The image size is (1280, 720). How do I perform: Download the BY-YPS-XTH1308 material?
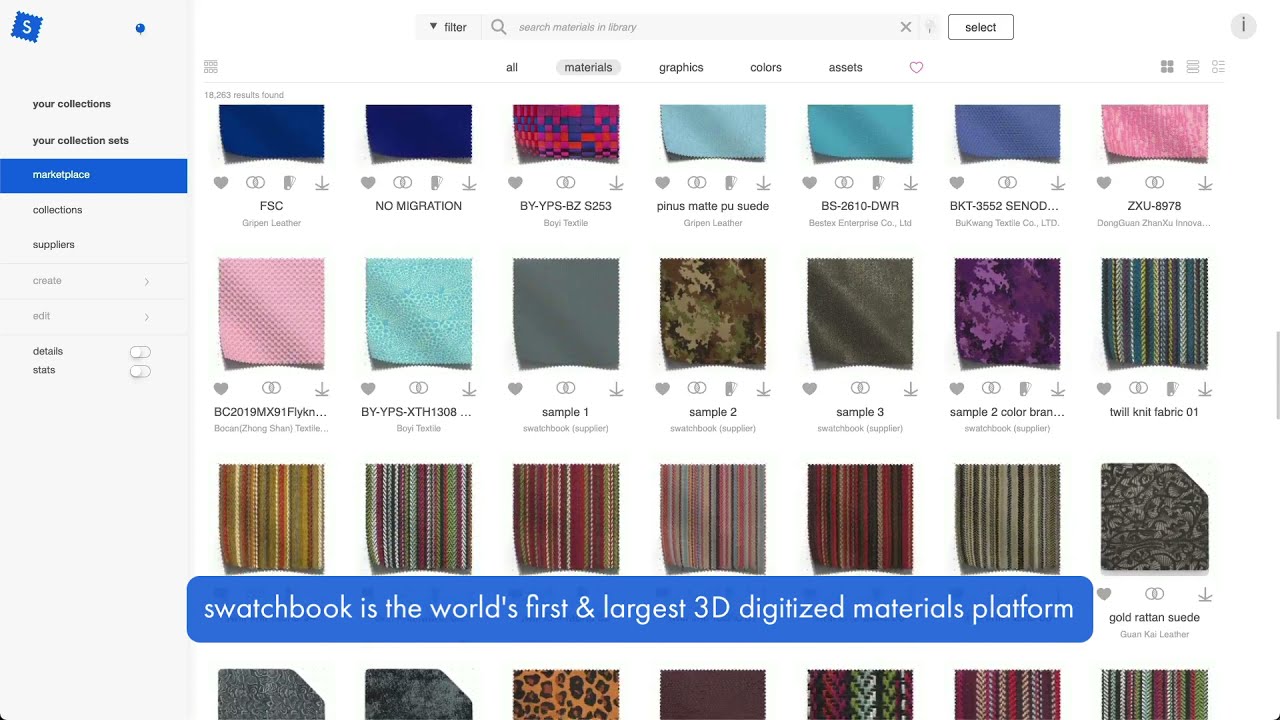point(469,389)
